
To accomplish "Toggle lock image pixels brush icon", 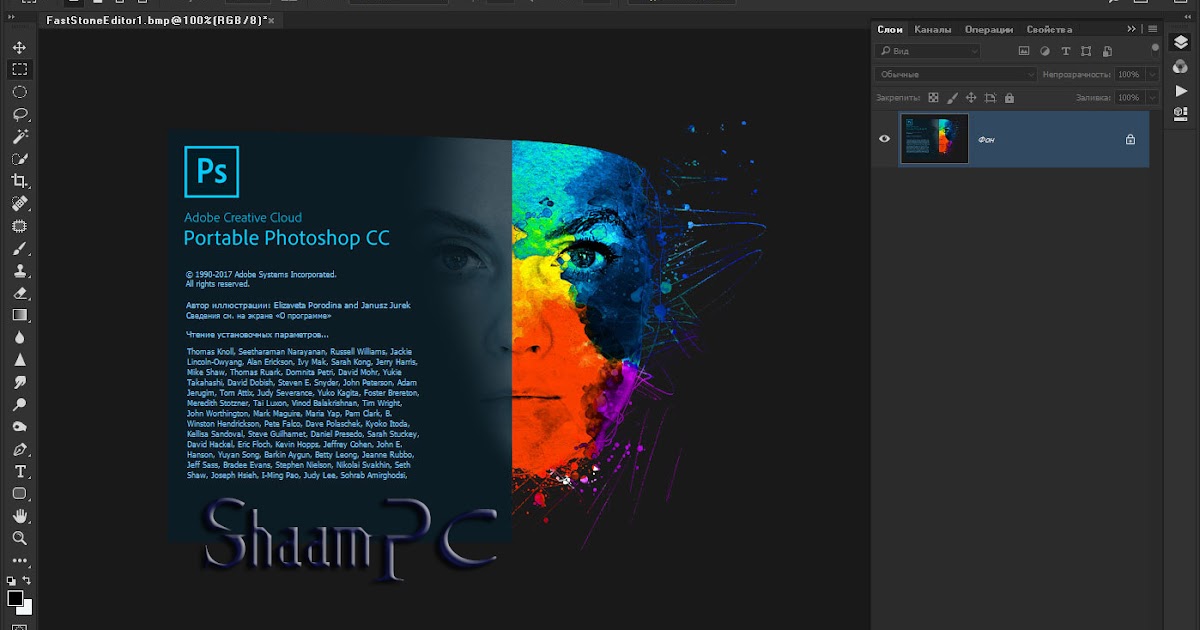I will click(x=952, y=98).
